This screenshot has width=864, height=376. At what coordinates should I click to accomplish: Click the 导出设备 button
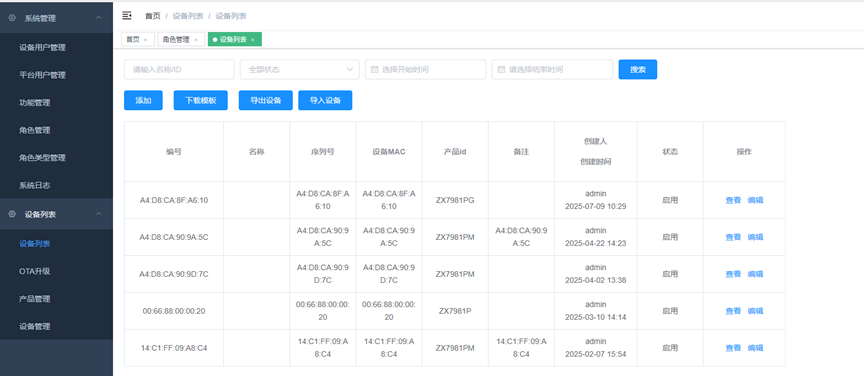click(266, 100)
